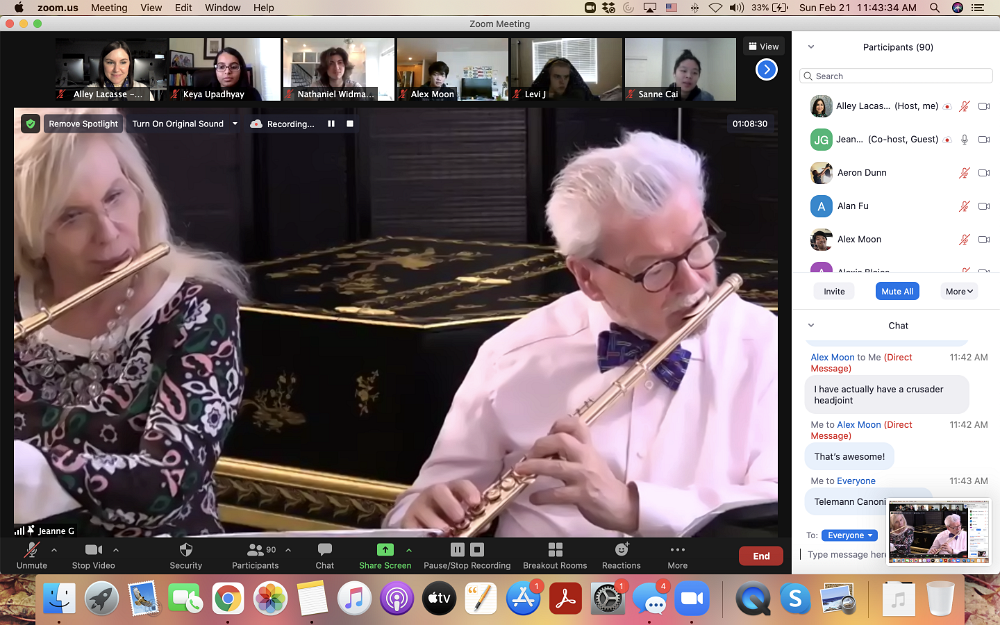Open the Reactions smiley icon

(622, 549)
